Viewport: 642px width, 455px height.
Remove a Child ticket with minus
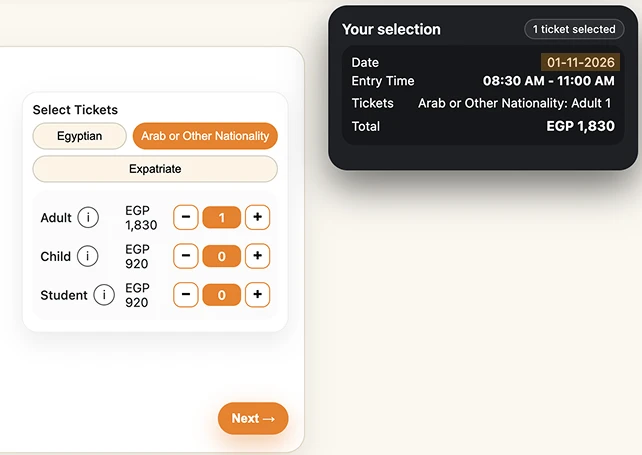186,256
